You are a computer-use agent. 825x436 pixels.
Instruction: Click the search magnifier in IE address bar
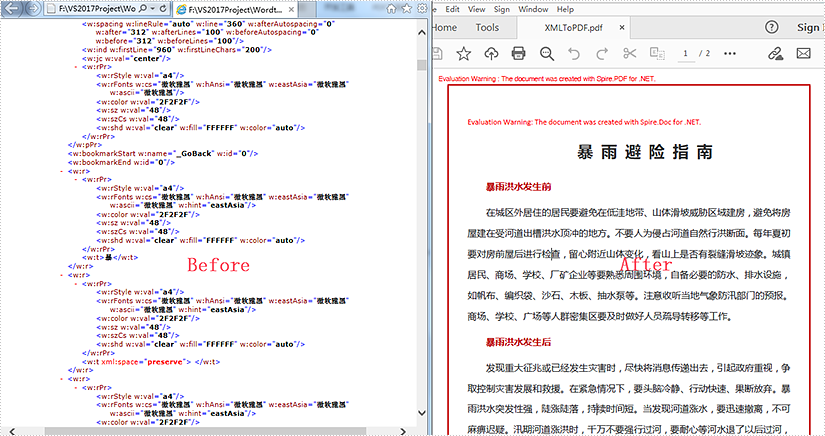[143, 9]
